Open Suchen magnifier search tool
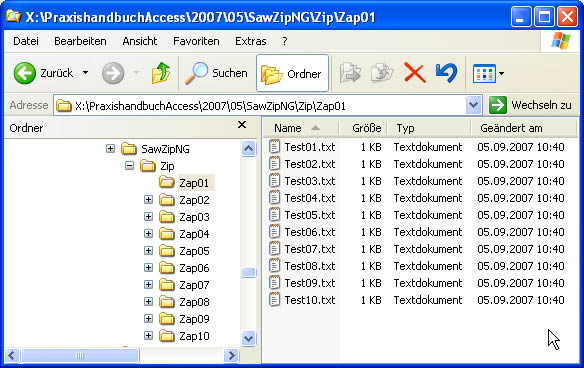The width and height of the screenshot is (584, 368). (x=216, y=73)
